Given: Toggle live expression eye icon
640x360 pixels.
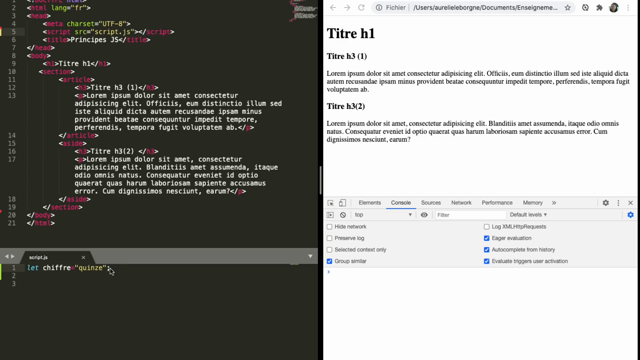Looking at the screenshot, I should pos(424,215).
